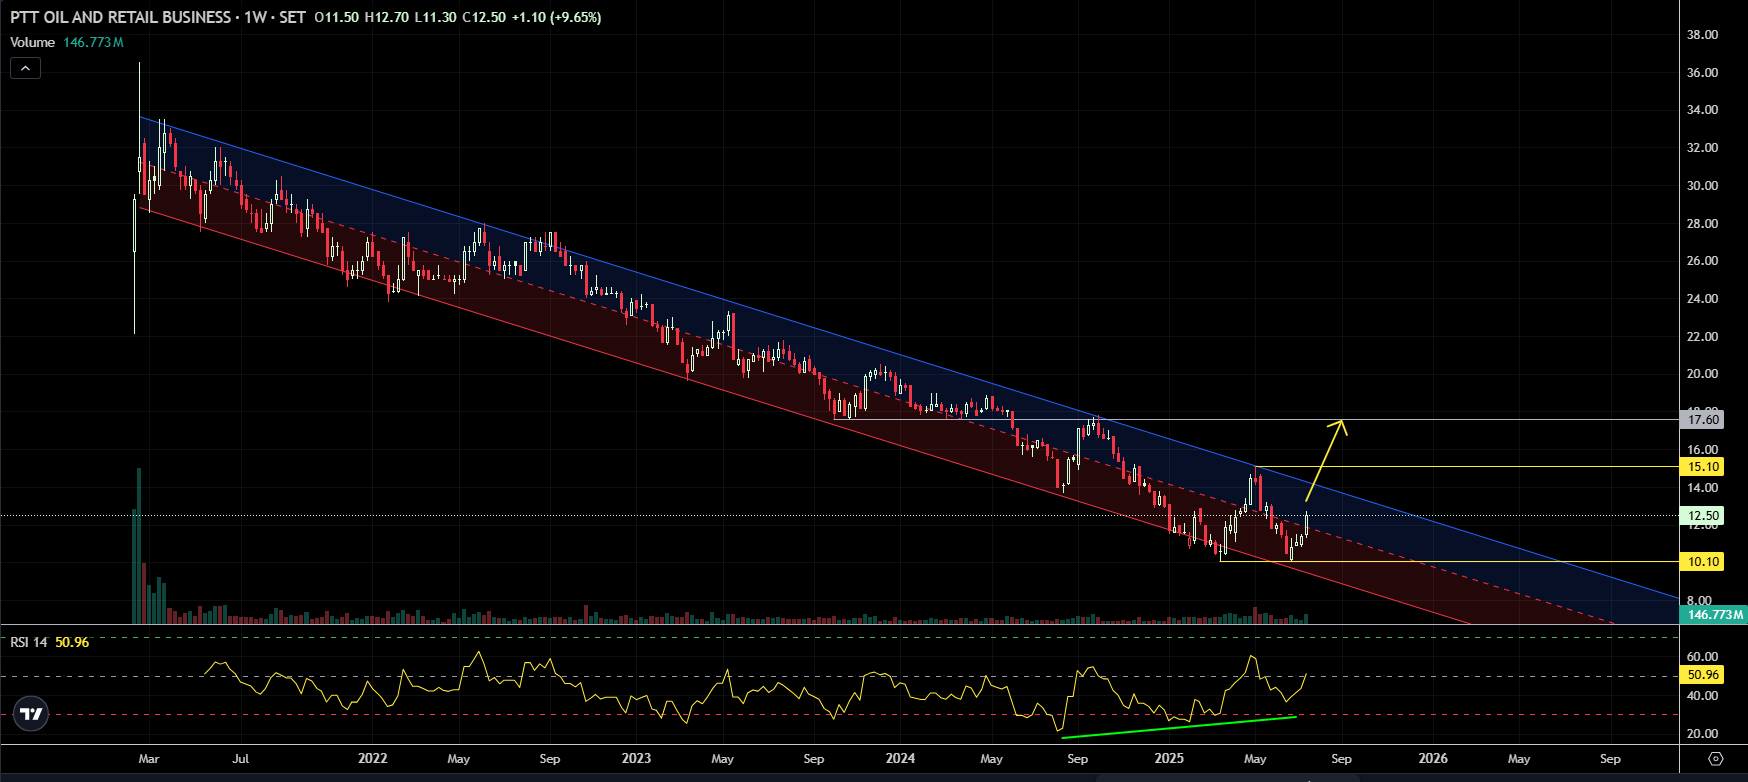Screen dimensions: 1748x782
Task: Click the yellow 50.96 RSI legend value
Action: click(x=72, y=642)
